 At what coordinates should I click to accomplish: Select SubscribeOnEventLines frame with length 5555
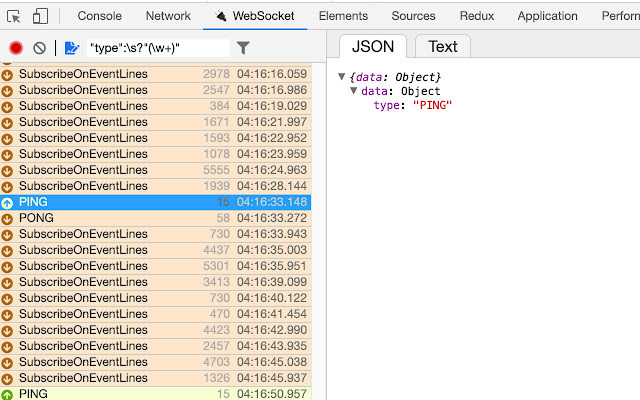pos(156,170)
